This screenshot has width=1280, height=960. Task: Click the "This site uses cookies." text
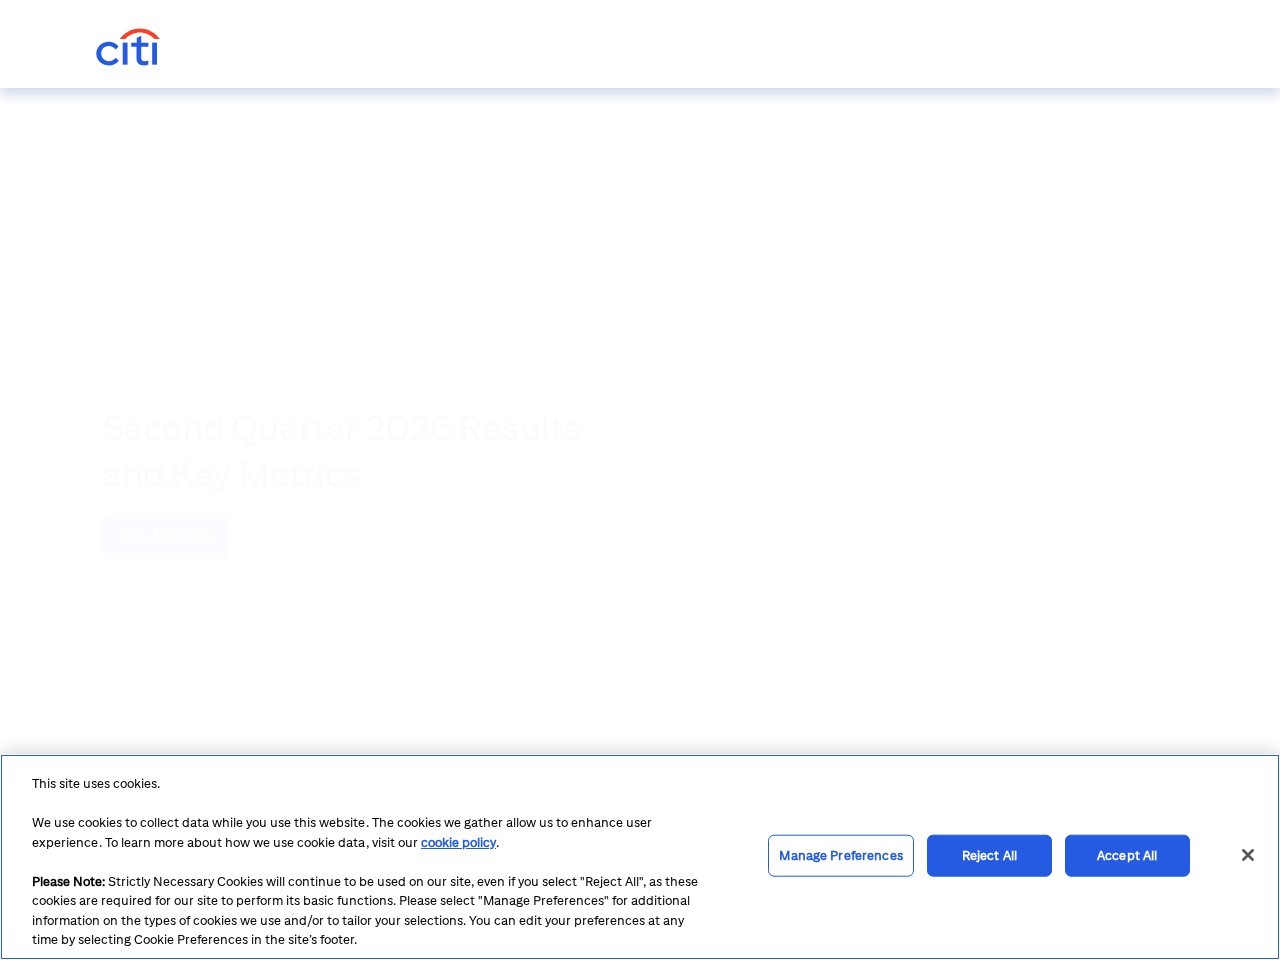tap(96, 784)
